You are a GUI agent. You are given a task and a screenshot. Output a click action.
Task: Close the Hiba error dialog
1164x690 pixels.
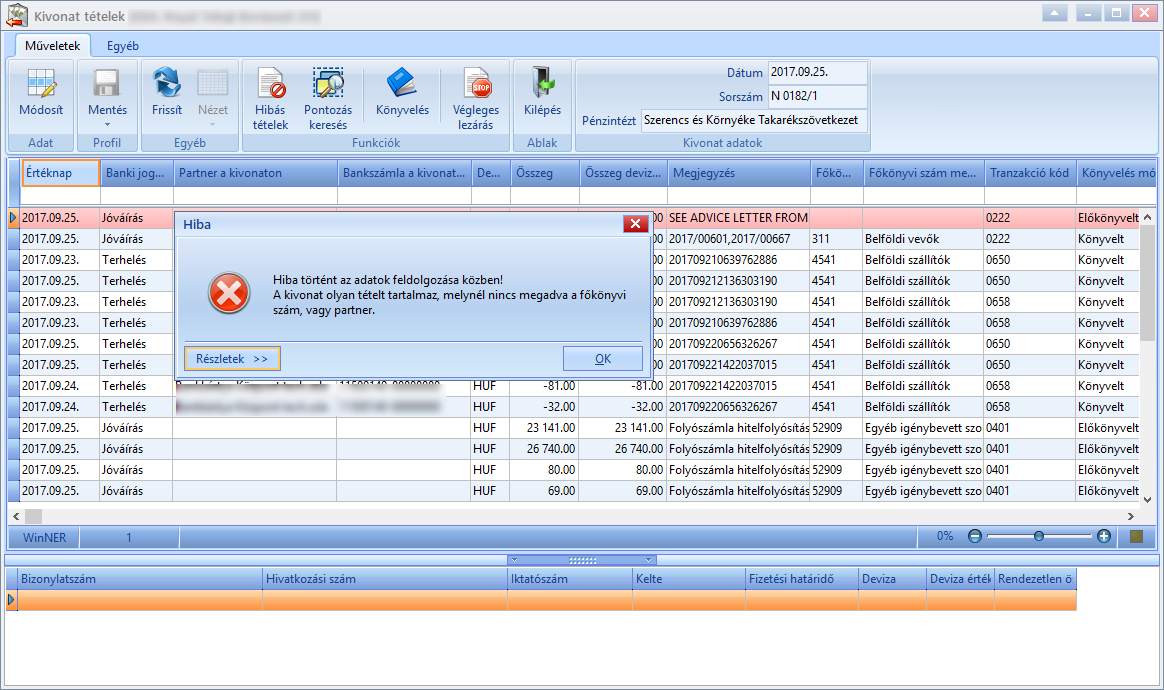(635, 224)
